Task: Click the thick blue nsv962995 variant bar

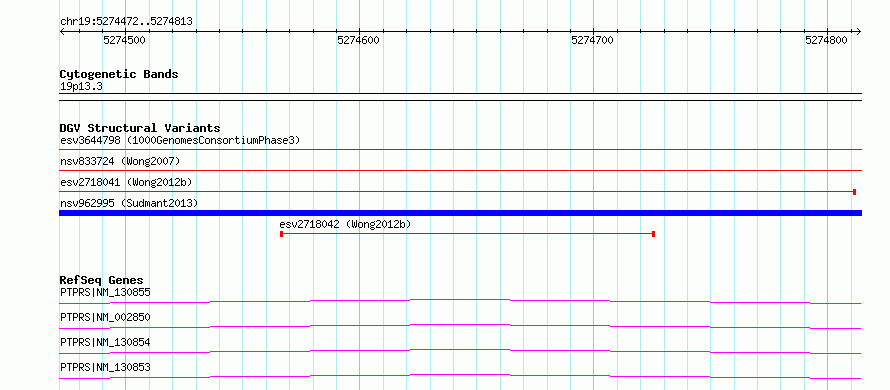Action: [x=460, y=213]
